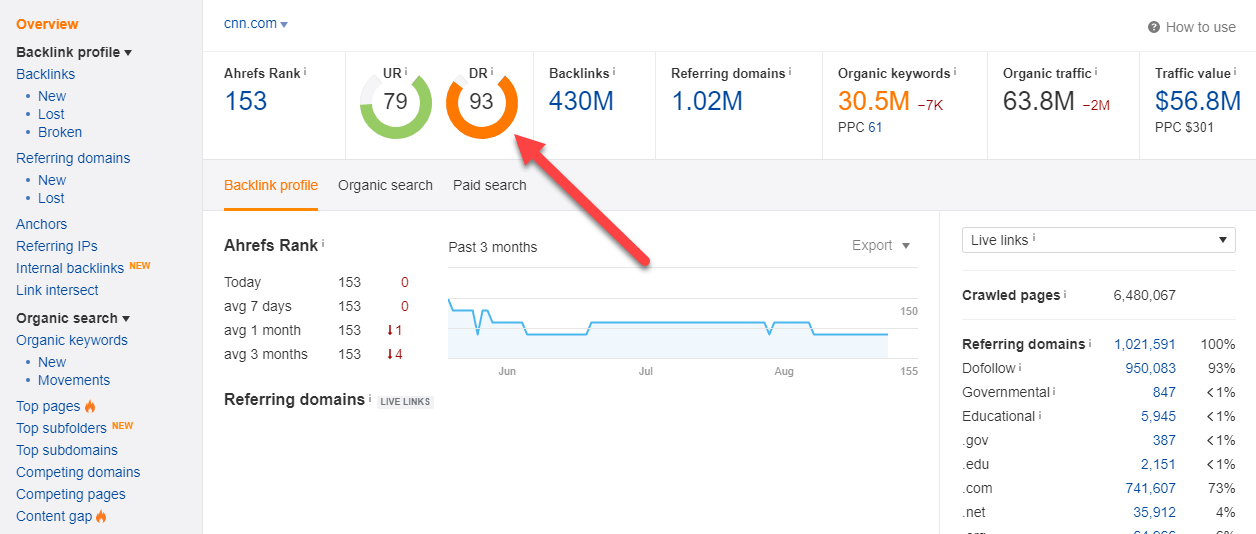1256x534 pixels.
Task: Click info icon next to Referring domains metric header
Action: [790, 72]
